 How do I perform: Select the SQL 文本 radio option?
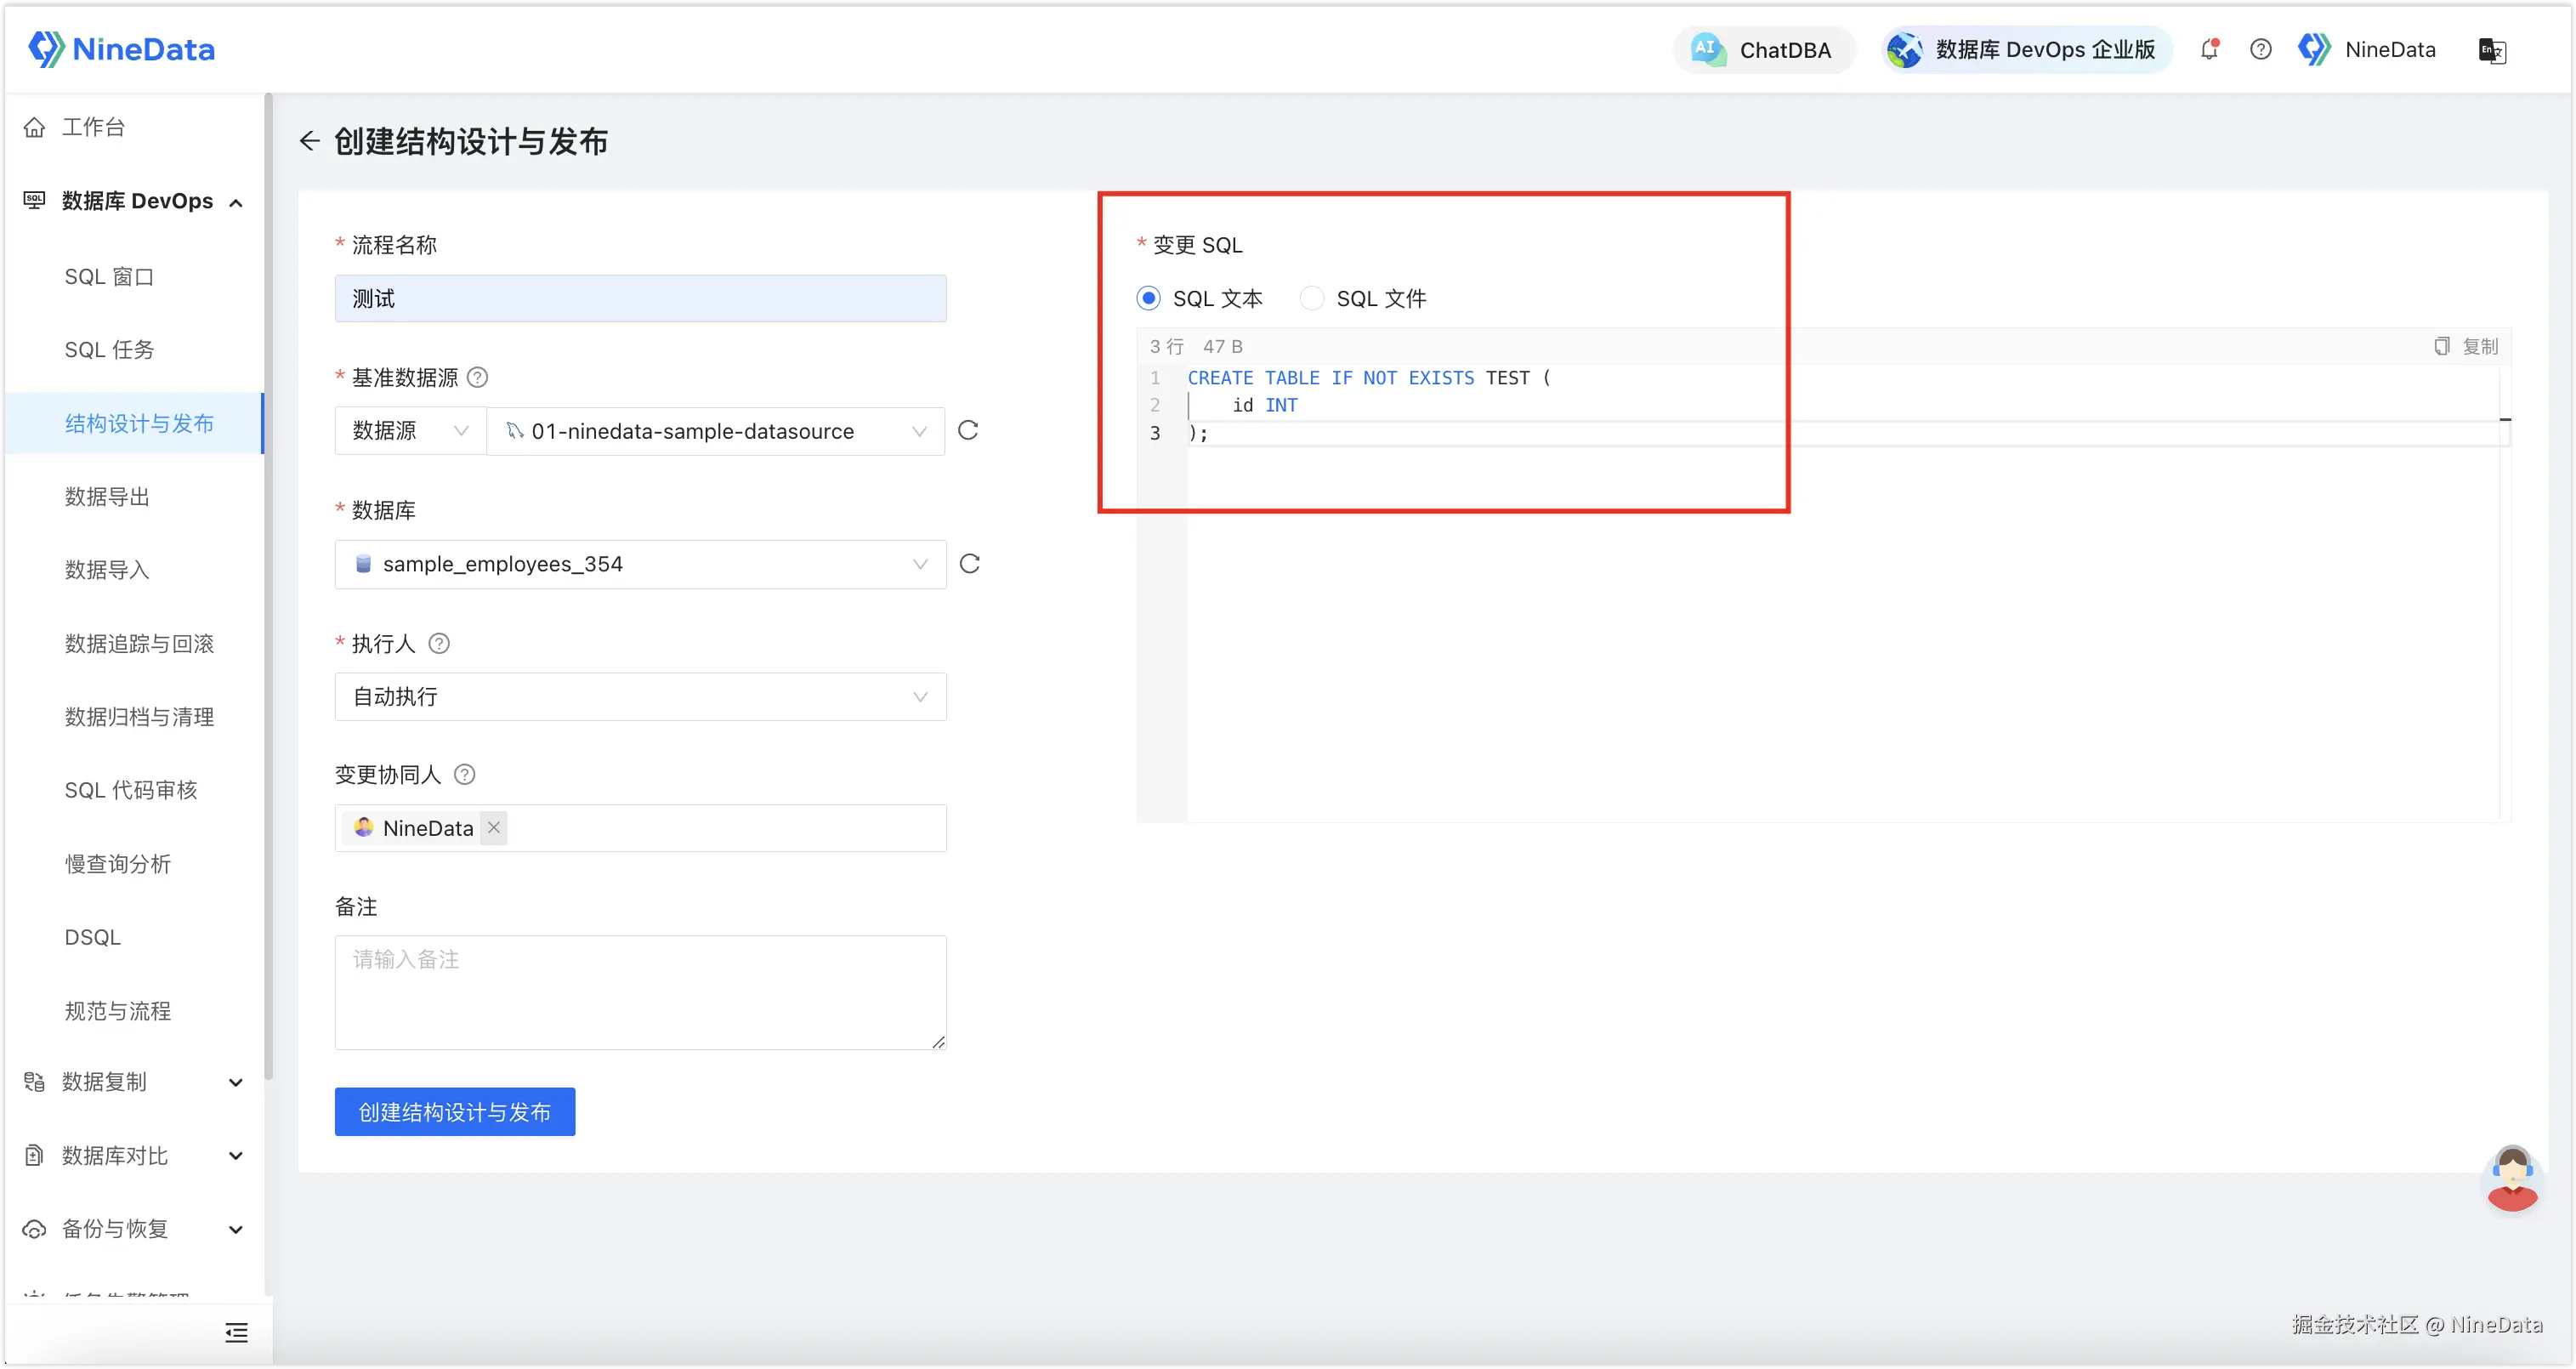1148,298
